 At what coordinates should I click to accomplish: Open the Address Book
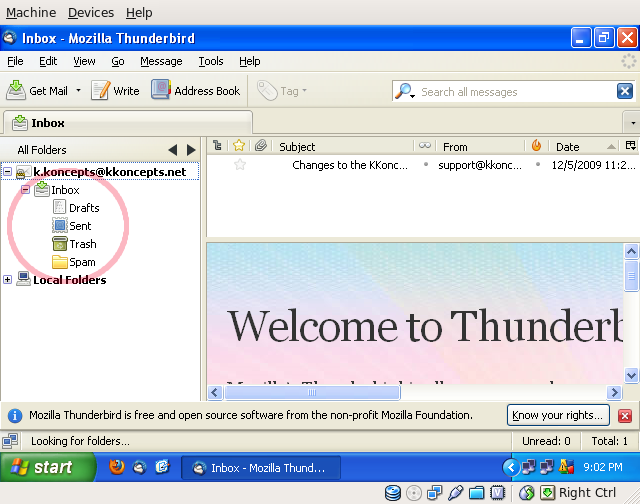point(196,90)
